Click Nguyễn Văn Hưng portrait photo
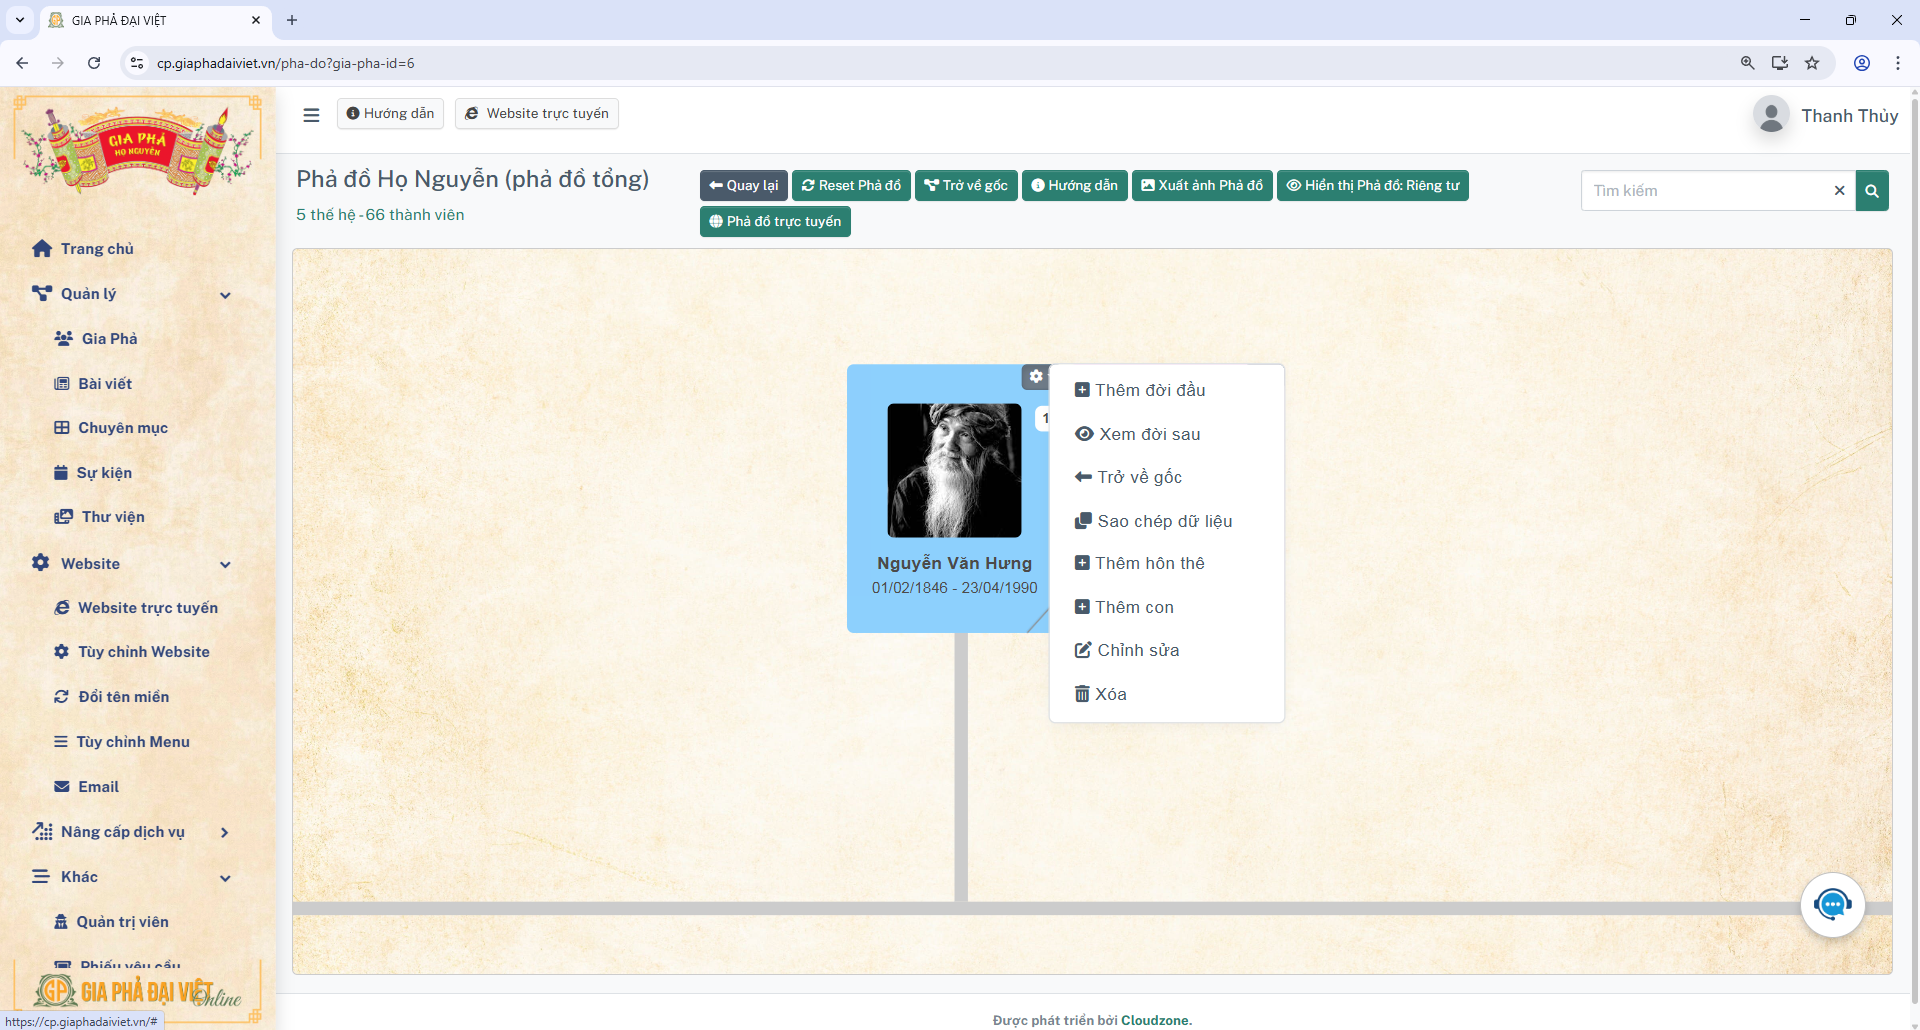Viewport: 1920px width, 1030px height. click(x=954, y=470)
